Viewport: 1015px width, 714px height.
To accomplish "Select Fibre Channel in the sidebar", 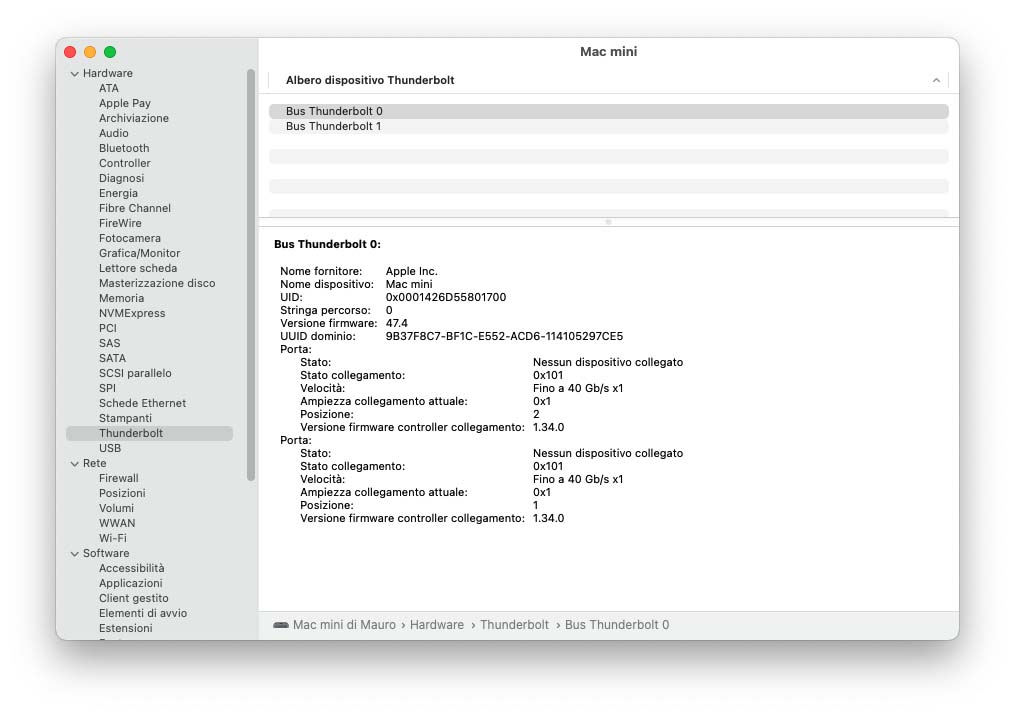I will tap(135, 208).
